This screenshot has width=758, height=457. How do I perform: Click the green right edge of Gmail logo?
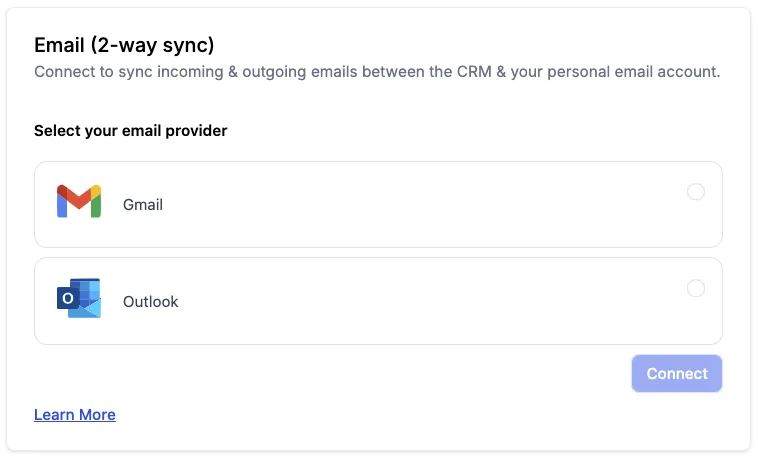[x=96, y=207]
